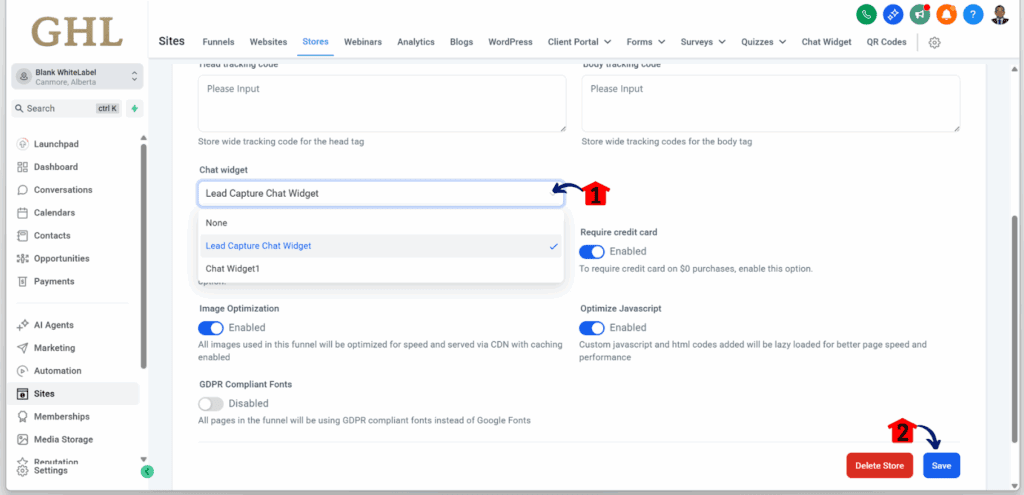Click the green phone dialer icon
1024x495 pixels.
[x=866, y=14]
